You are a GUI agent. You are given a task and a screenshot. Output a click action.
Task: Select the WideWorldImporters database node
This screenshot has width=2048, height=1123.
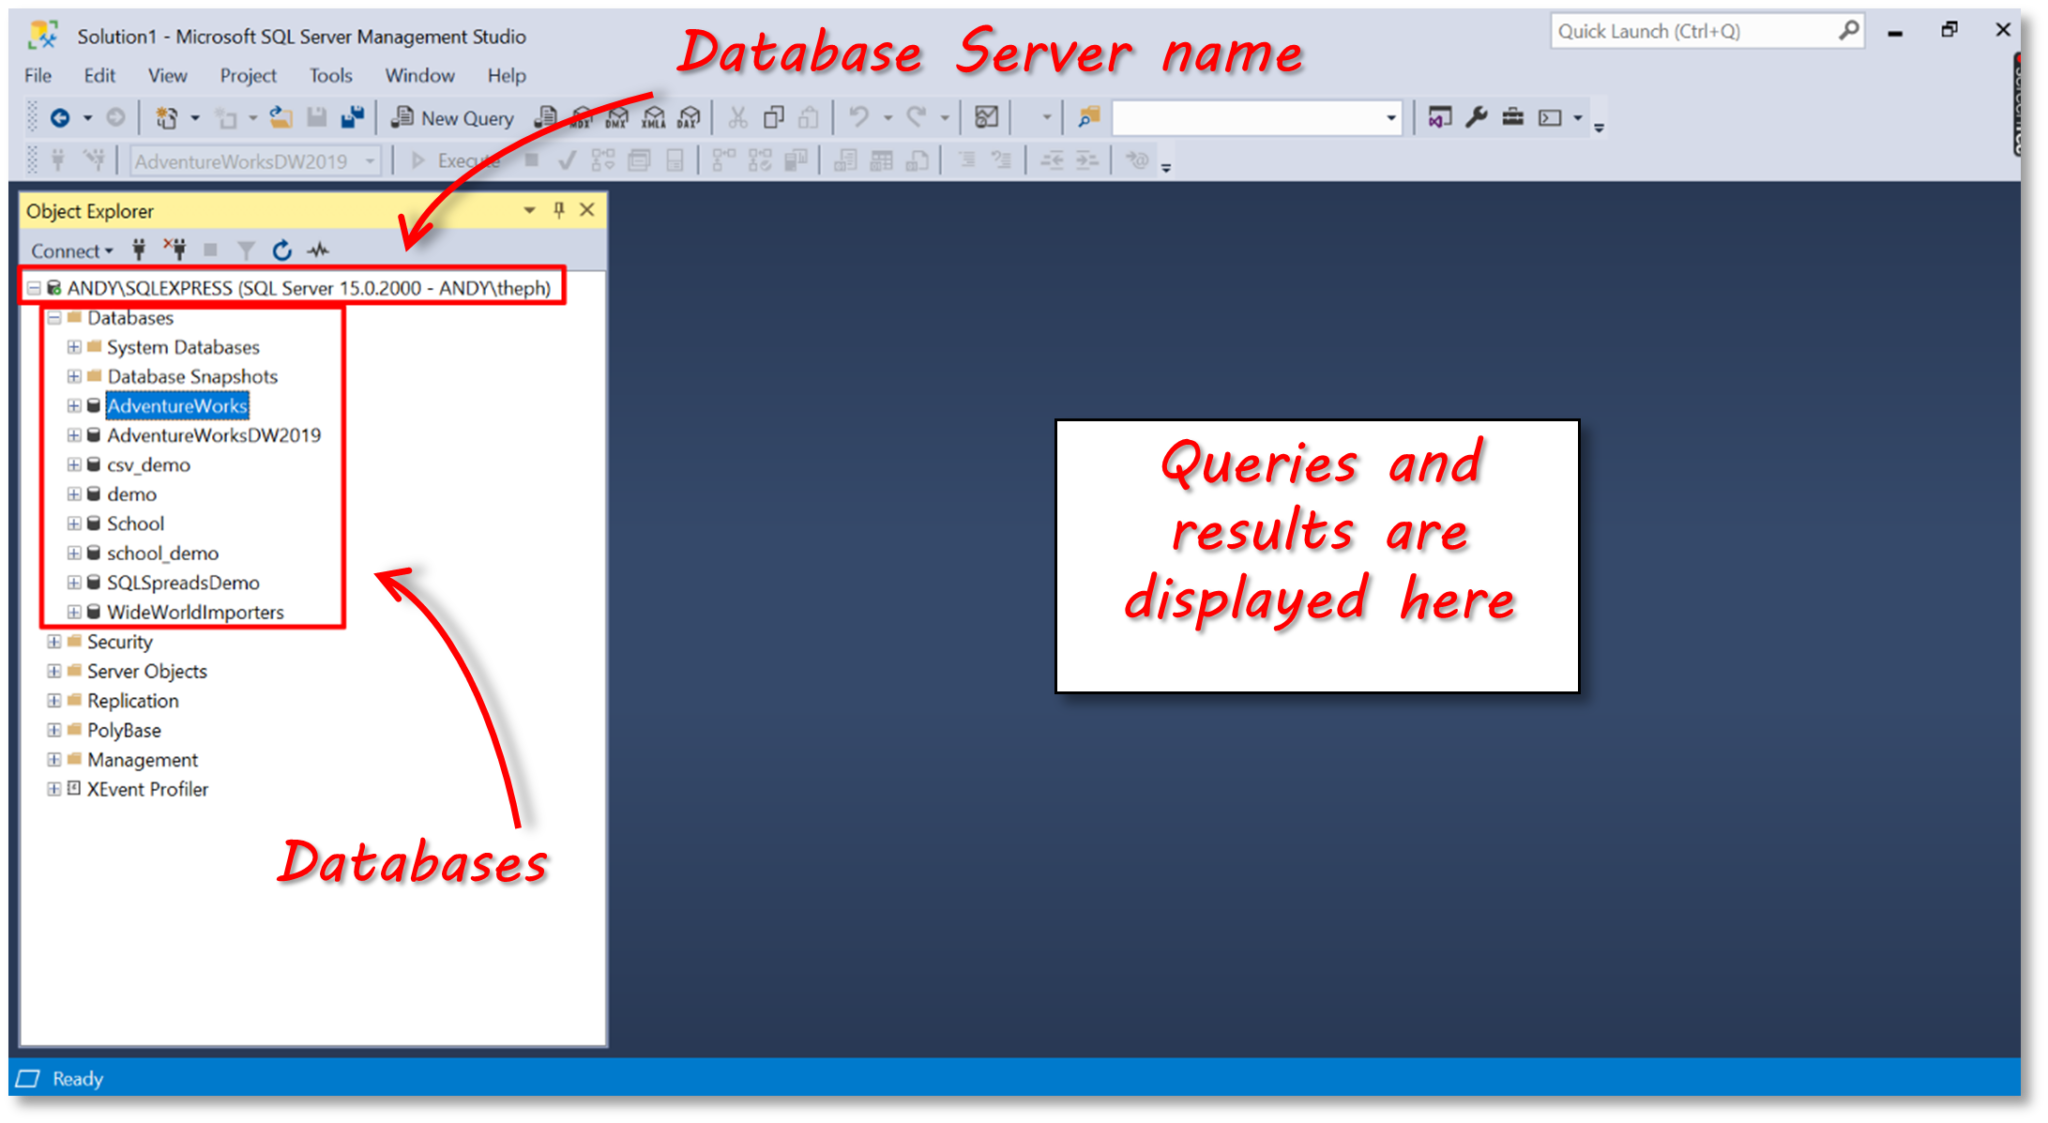(196, 612)
